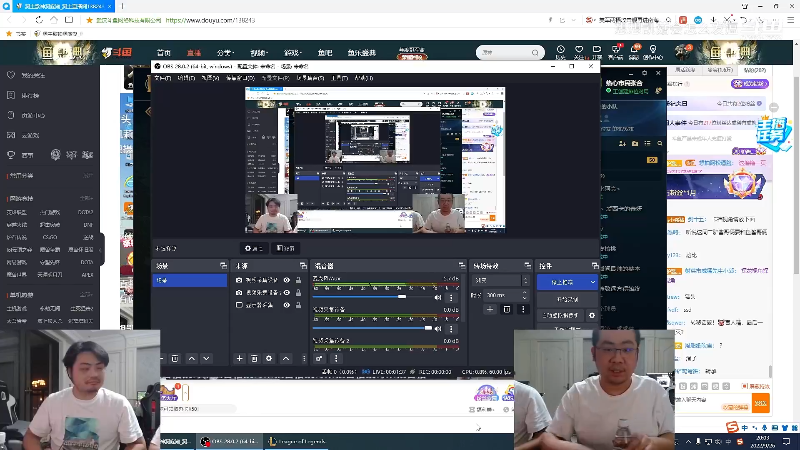Viewport: 800px width, 450px height.
Task: Add a configurable transition
Action: 490,309
